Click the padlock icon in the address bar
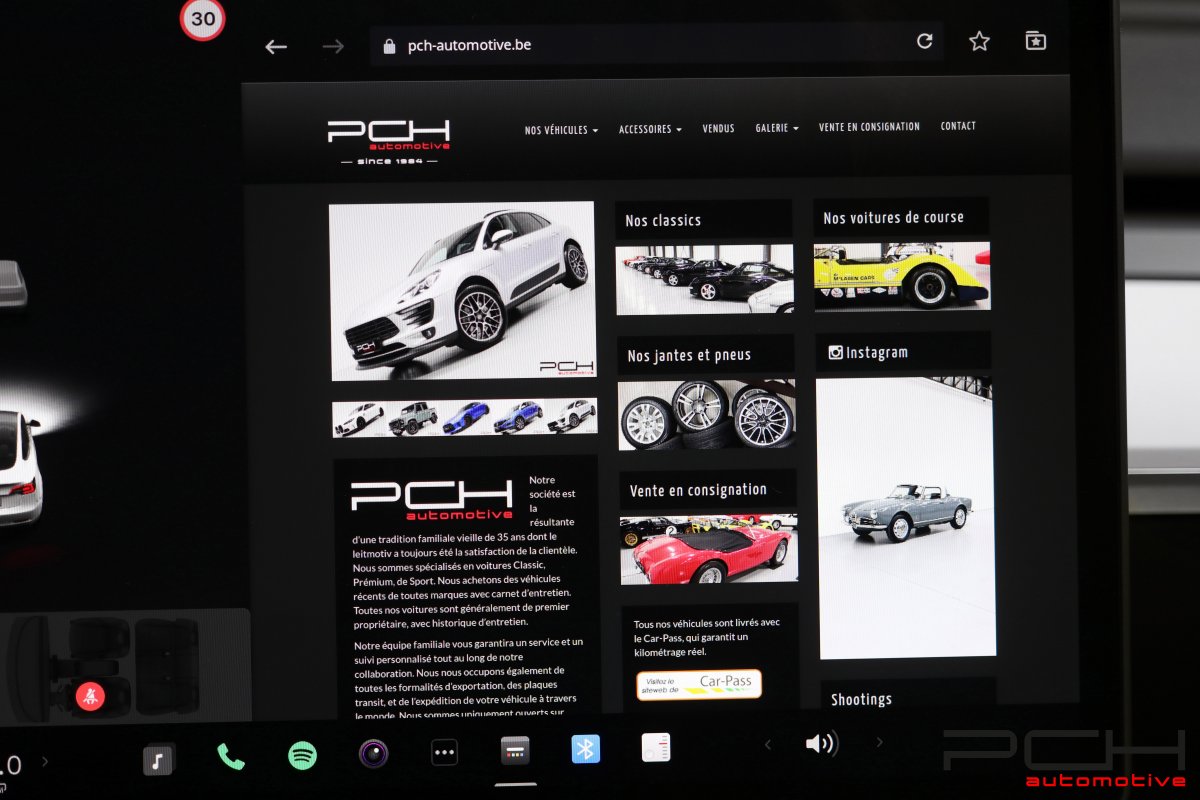The width and height of the screenshot is (1200, 800). pos(389,46)
